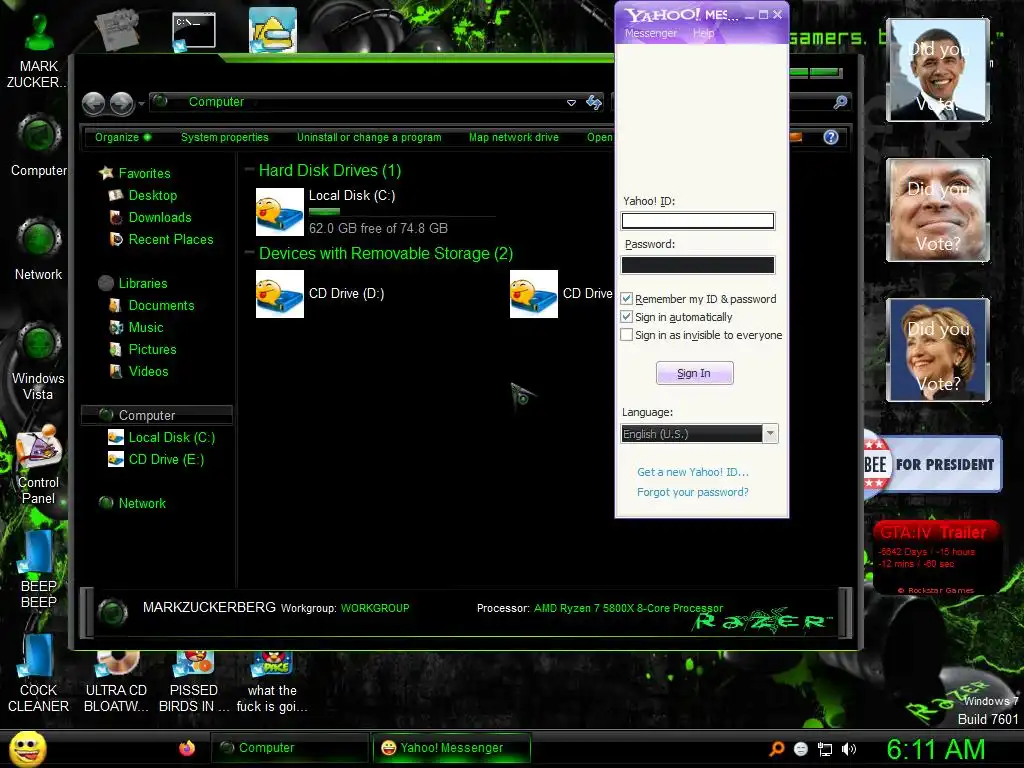Switch to the Computer taskbar window button

click(289, 748)
